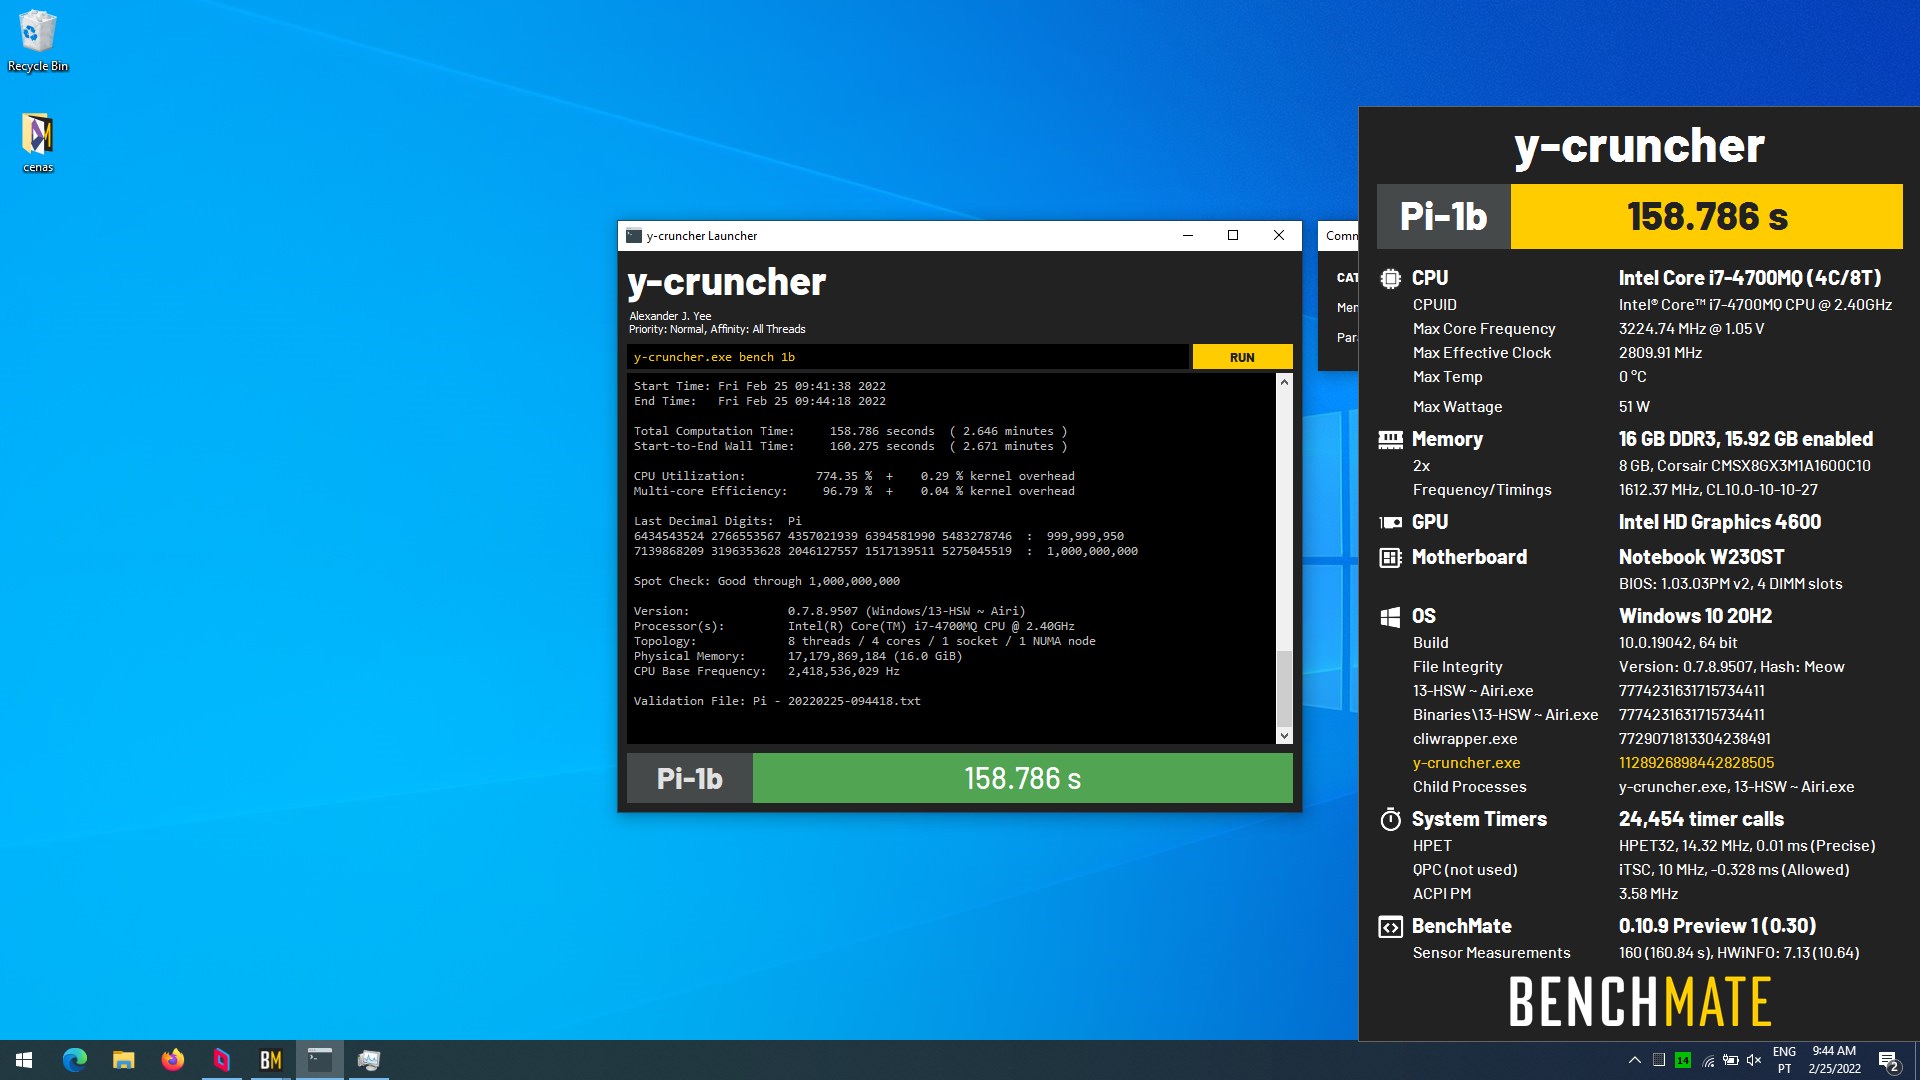This screenshot has height=1080, width=1920.
Task: Click the green 14 tray icon
Action: tap(1683, 1060)
